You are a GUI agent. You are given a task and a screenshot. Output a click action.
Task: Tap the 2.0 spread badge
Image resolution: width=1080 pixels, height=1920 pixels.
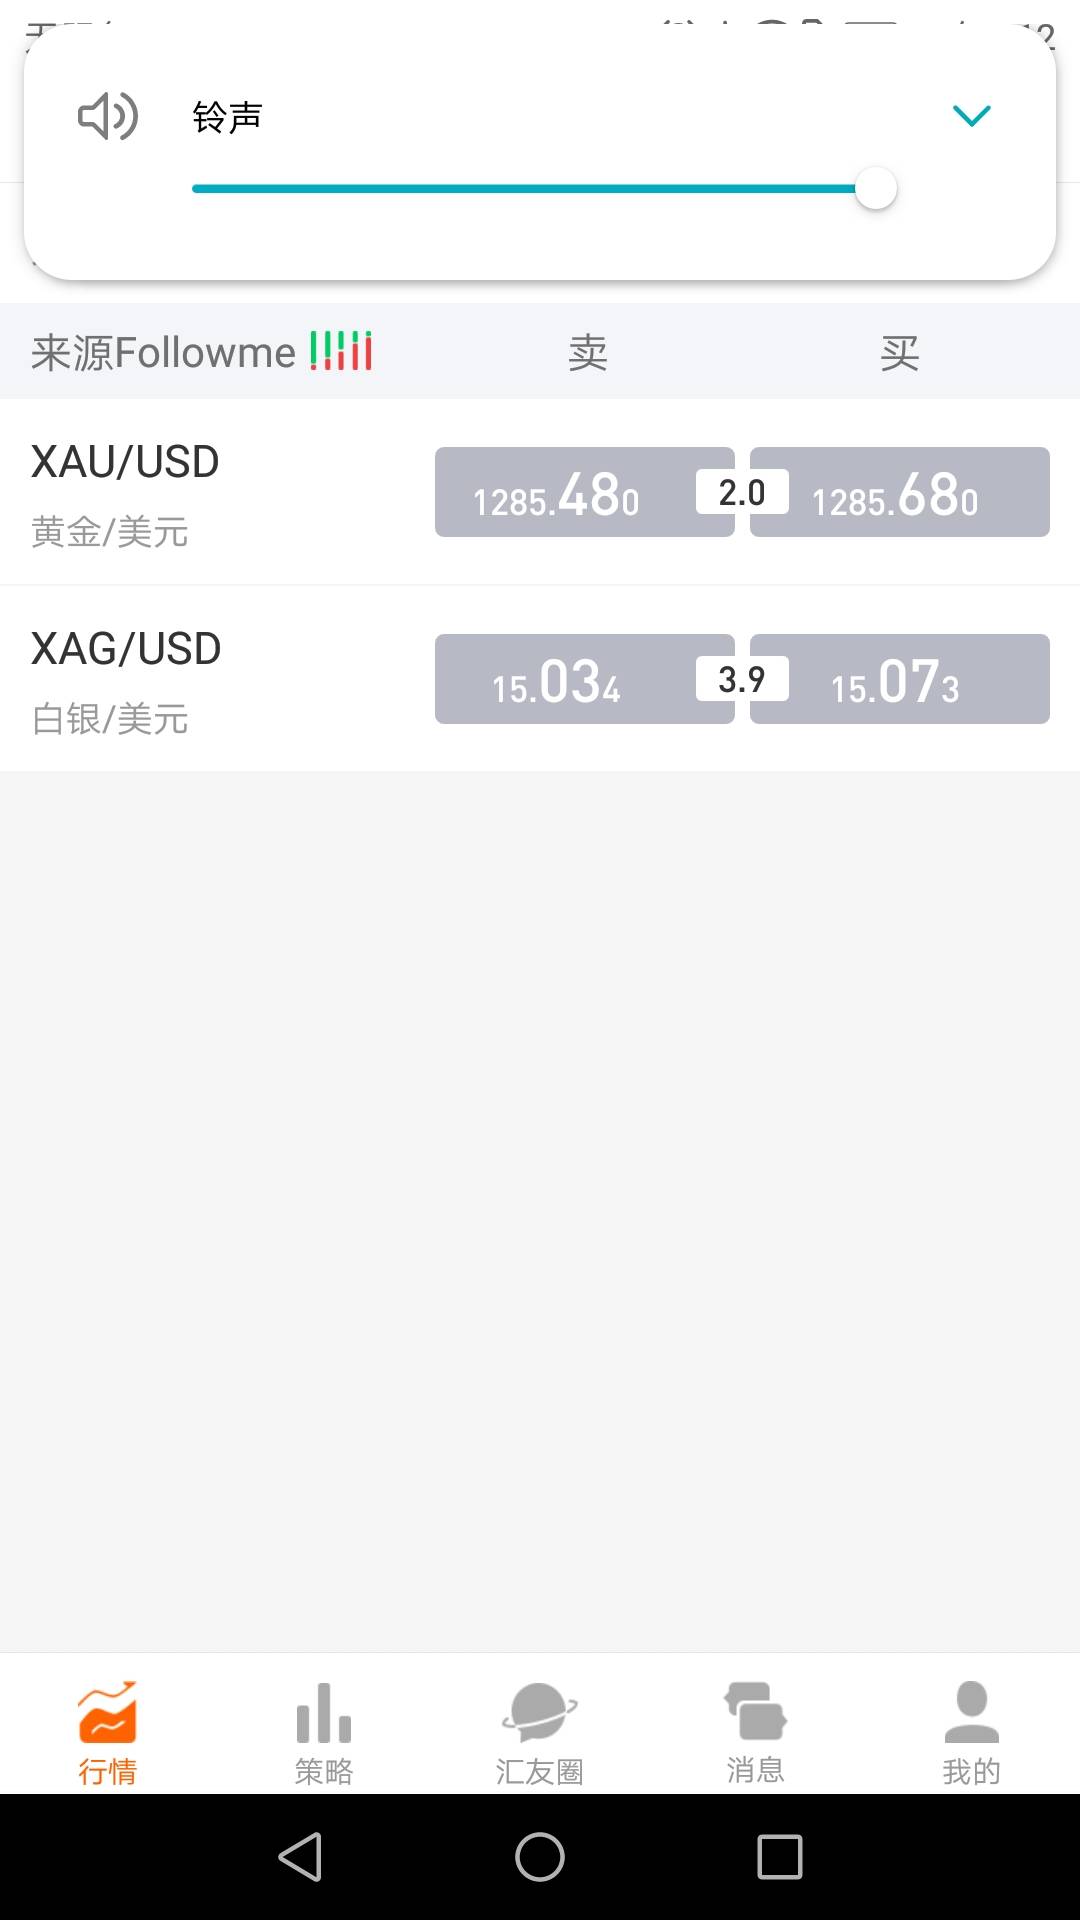click(x=742, y=492)
